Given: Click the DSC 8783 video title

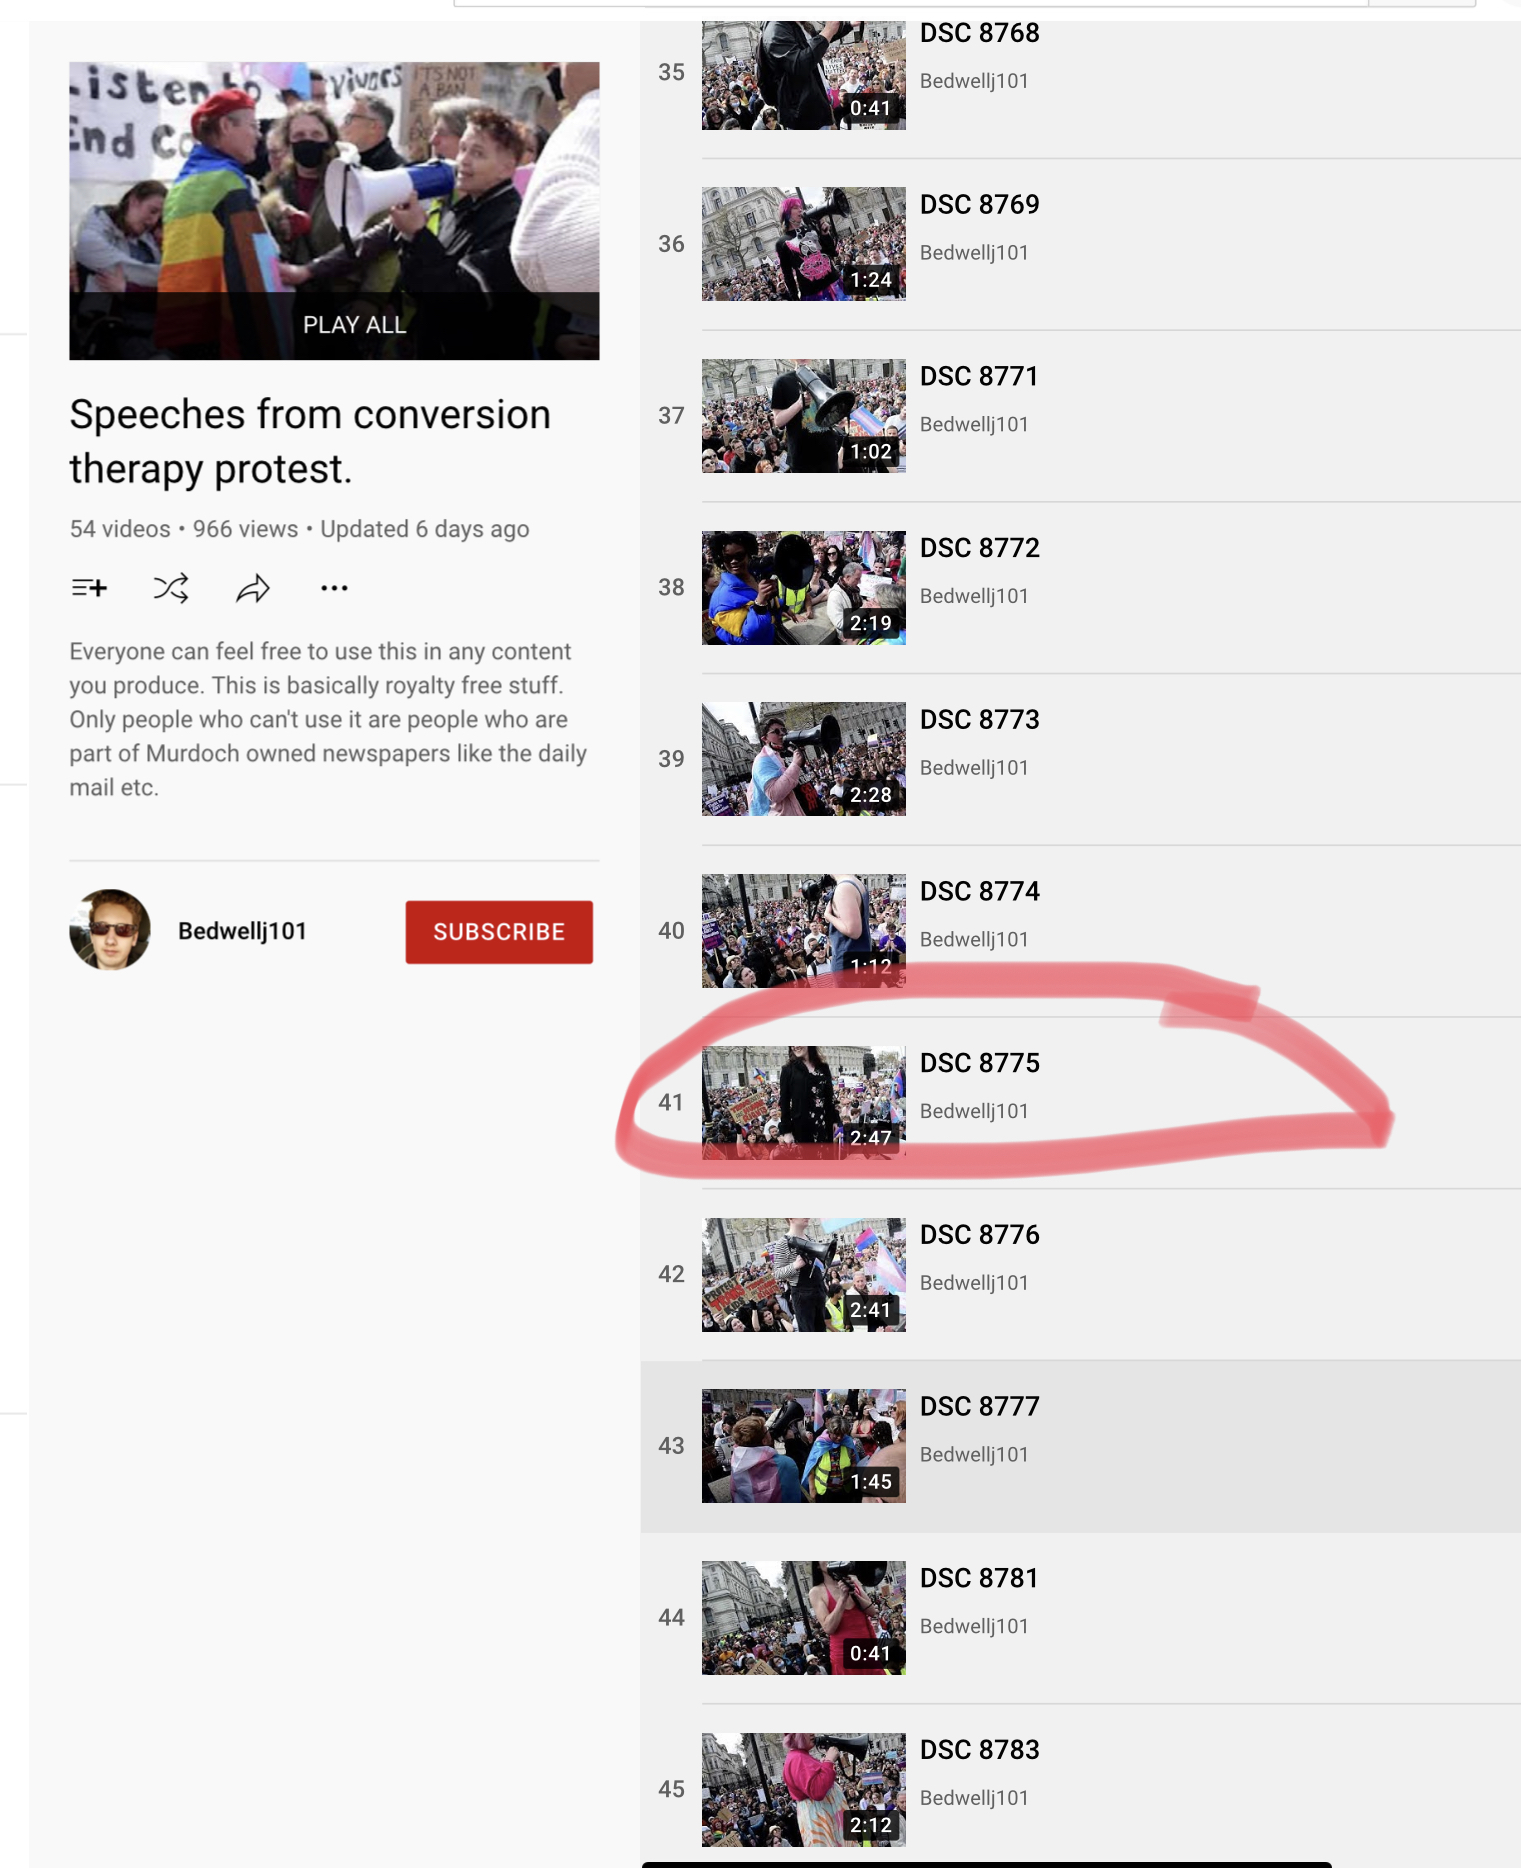Looking at the screenshot, I should [980, 1750].
